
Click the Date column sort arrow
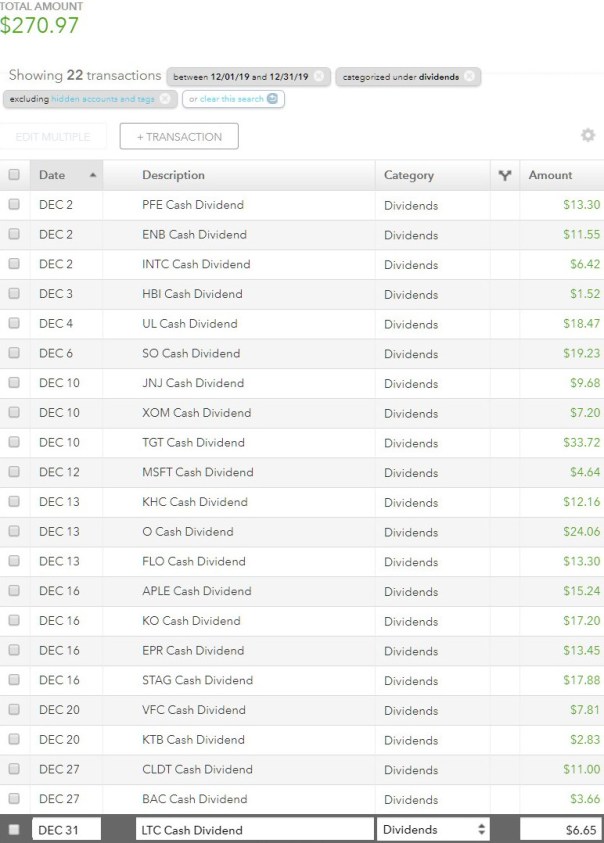pos(93,175)
